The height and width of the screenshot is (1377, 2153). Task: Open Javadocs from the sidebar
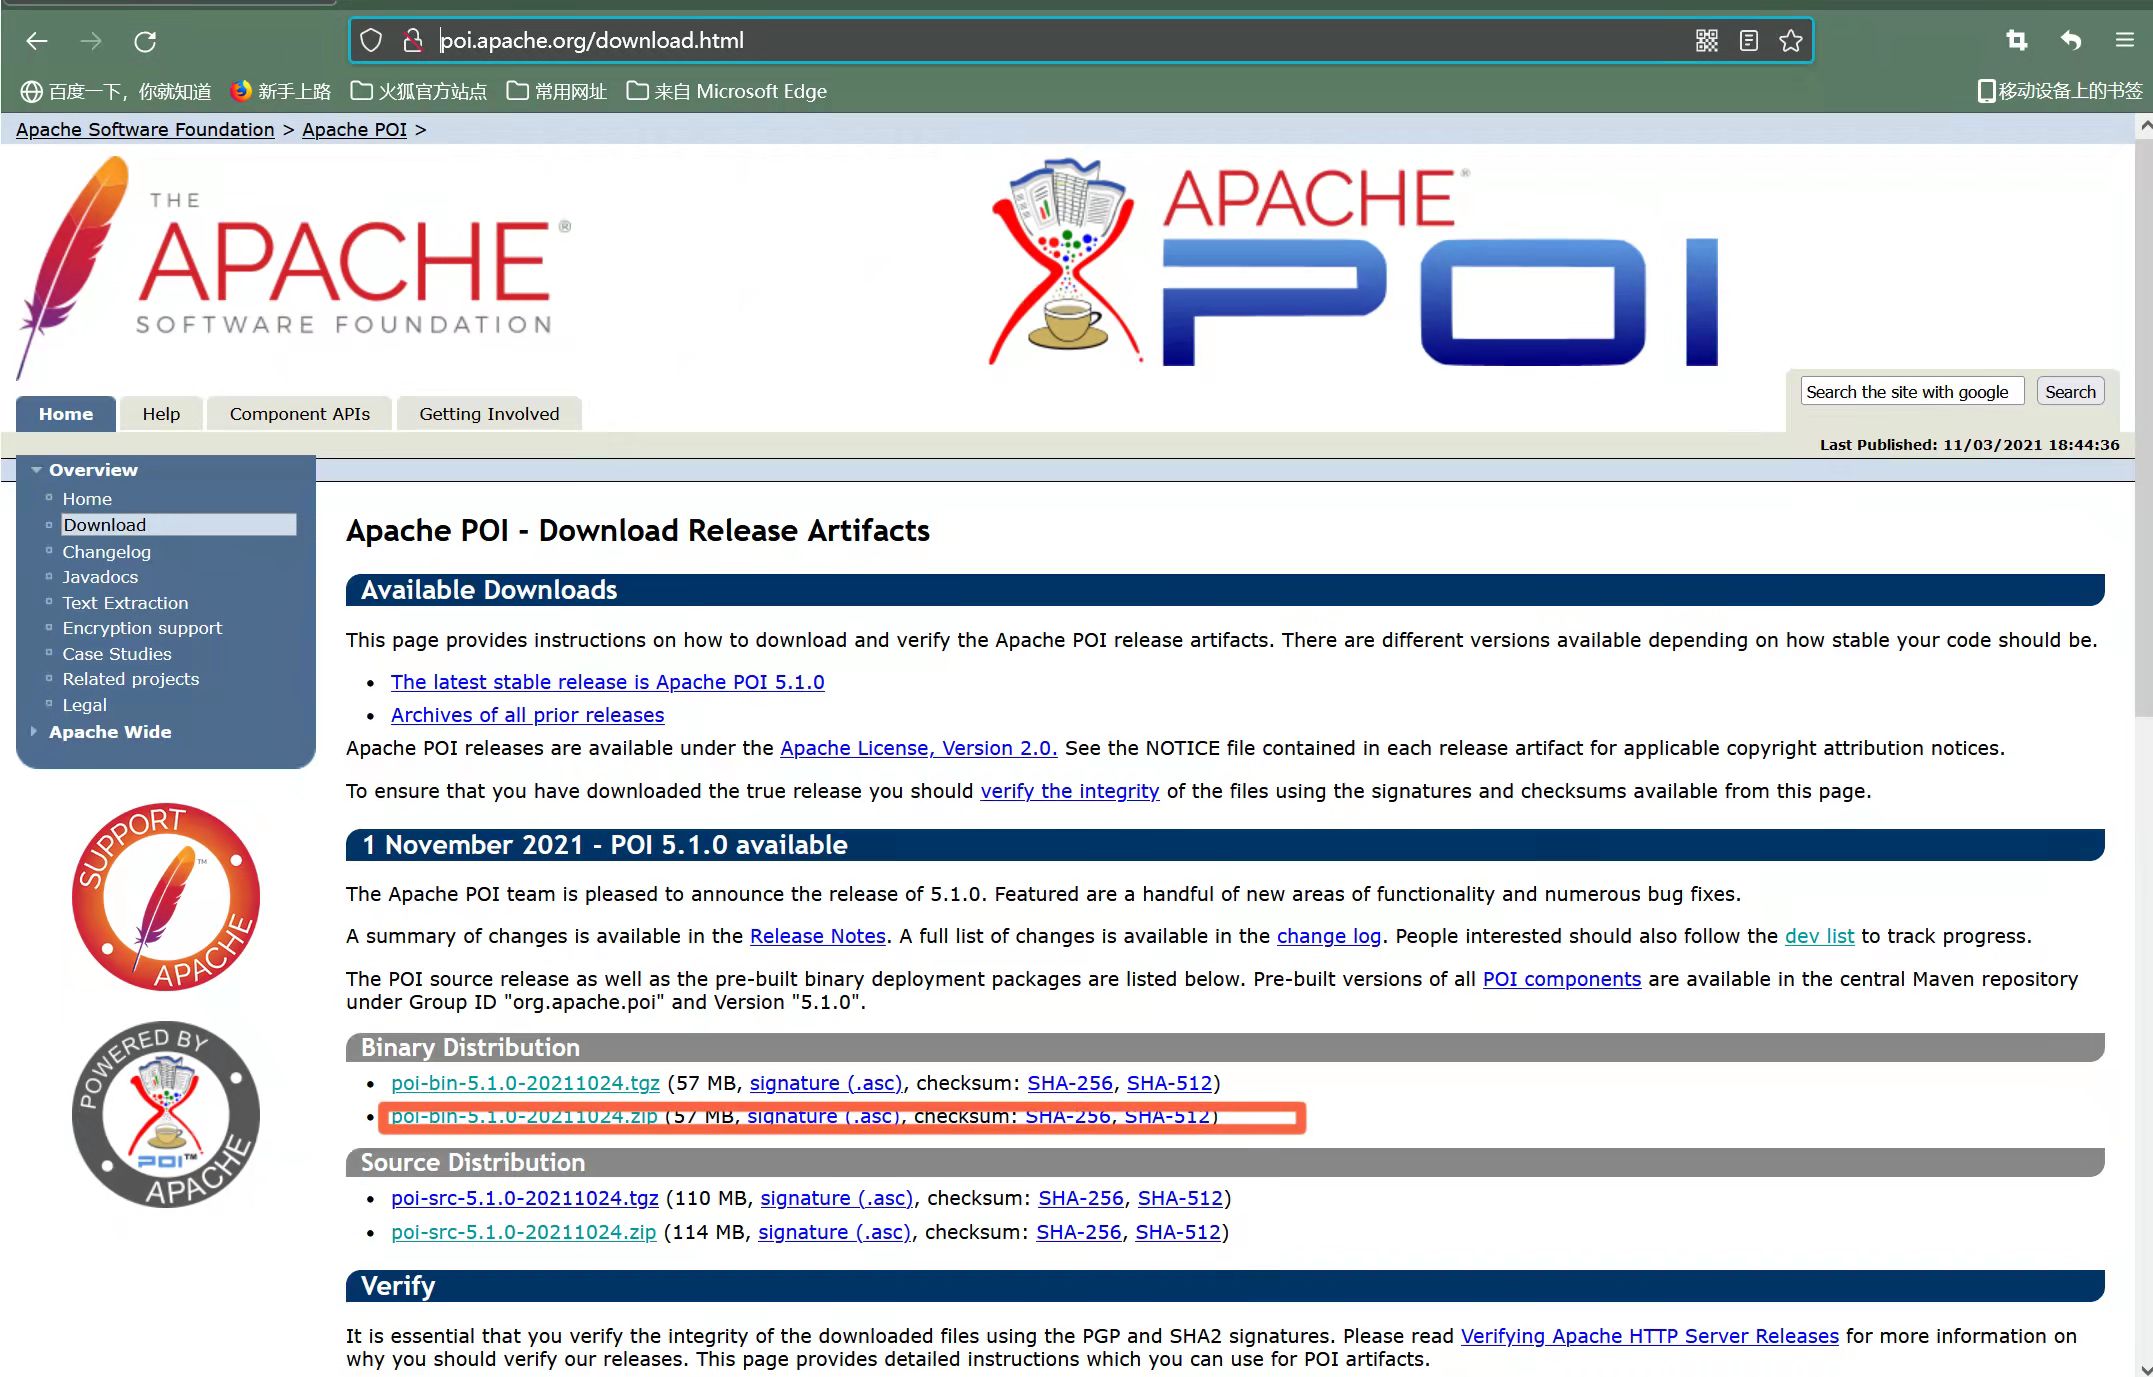100,577
